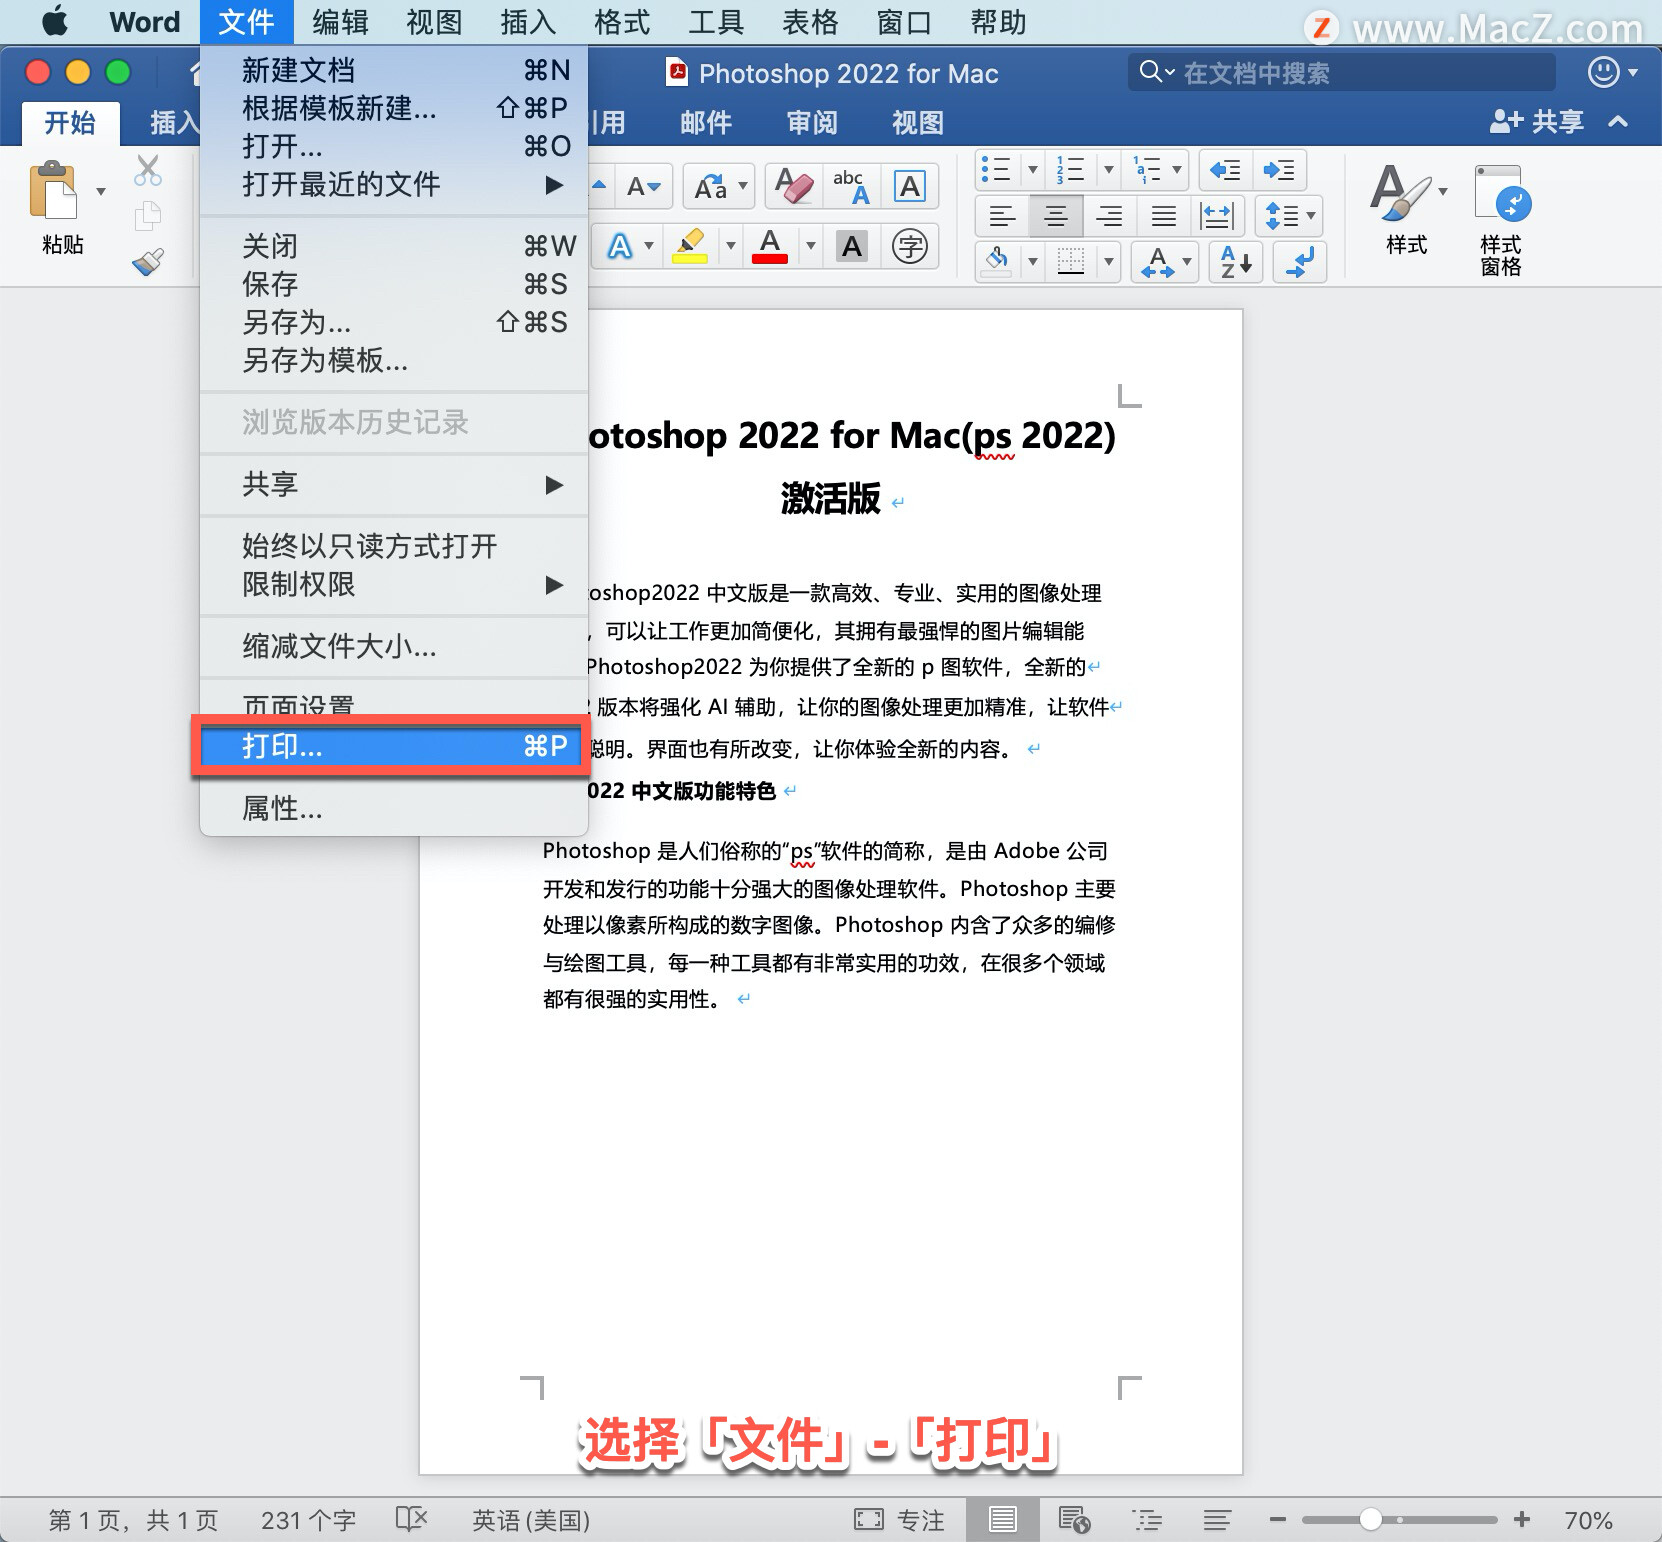Viewport: 1662px width, 1542px height.
Task: Open the 编辑 menu in menu bar
Action: click(x=340, y=22)
